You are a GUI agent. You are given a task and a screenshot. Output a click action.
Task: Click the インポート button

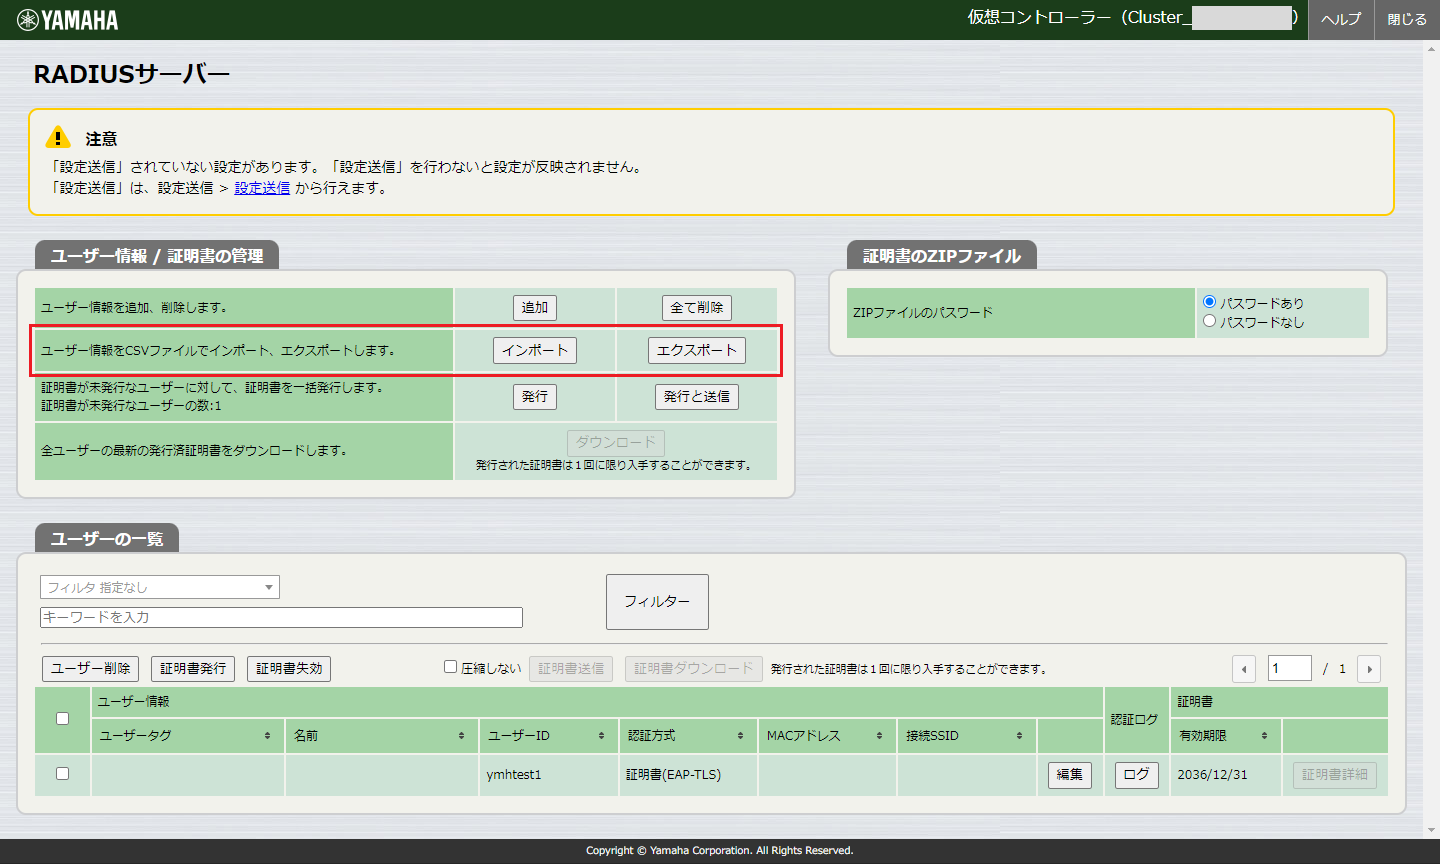coord(534,350)
